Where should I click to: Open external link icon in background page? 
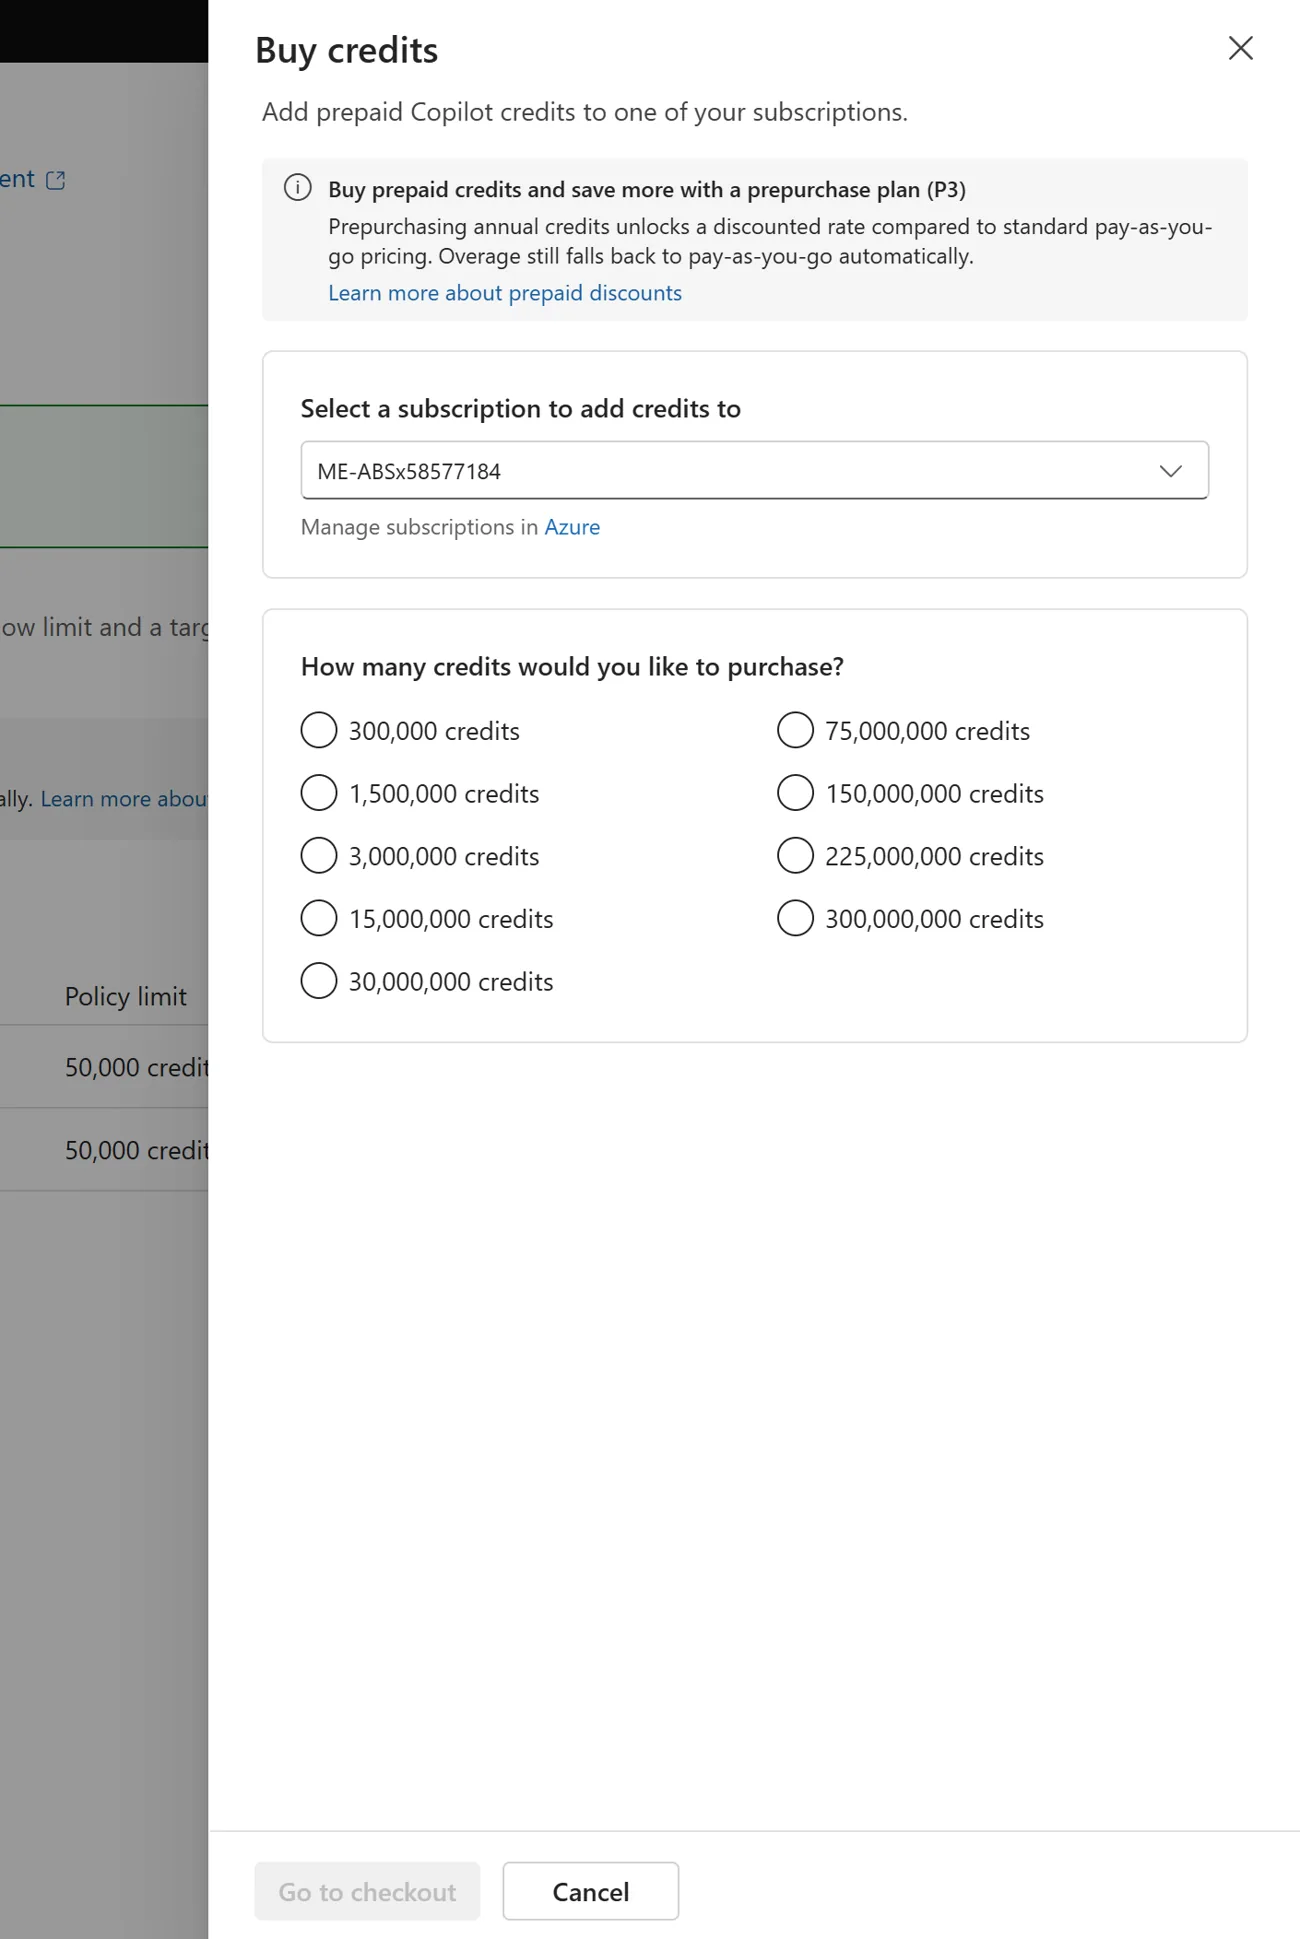pos(56,180)
